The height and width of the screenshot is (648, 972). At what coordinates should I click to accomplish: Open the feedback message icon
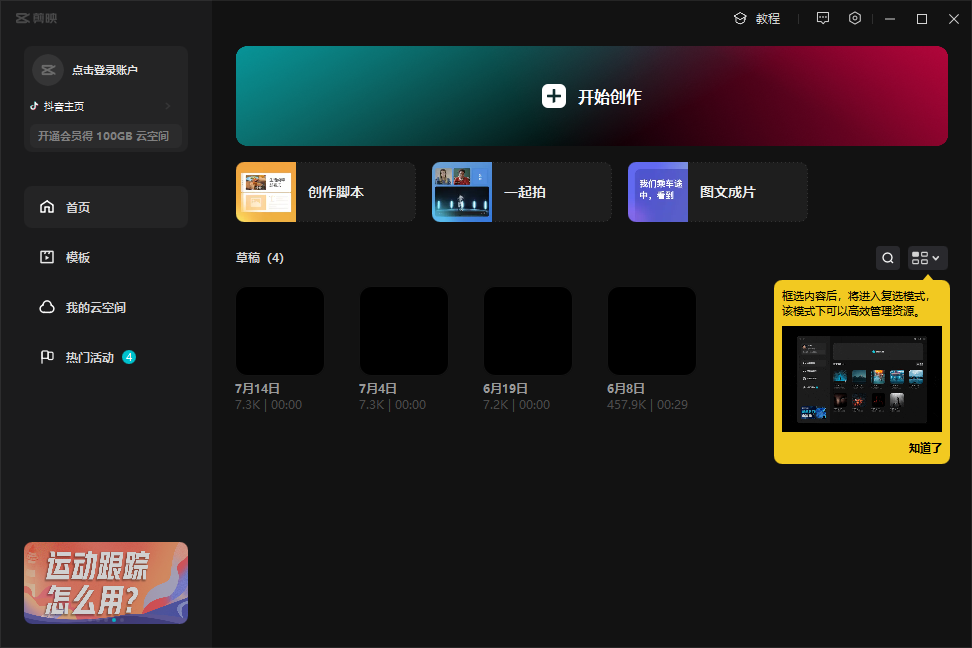click(823, 18)
